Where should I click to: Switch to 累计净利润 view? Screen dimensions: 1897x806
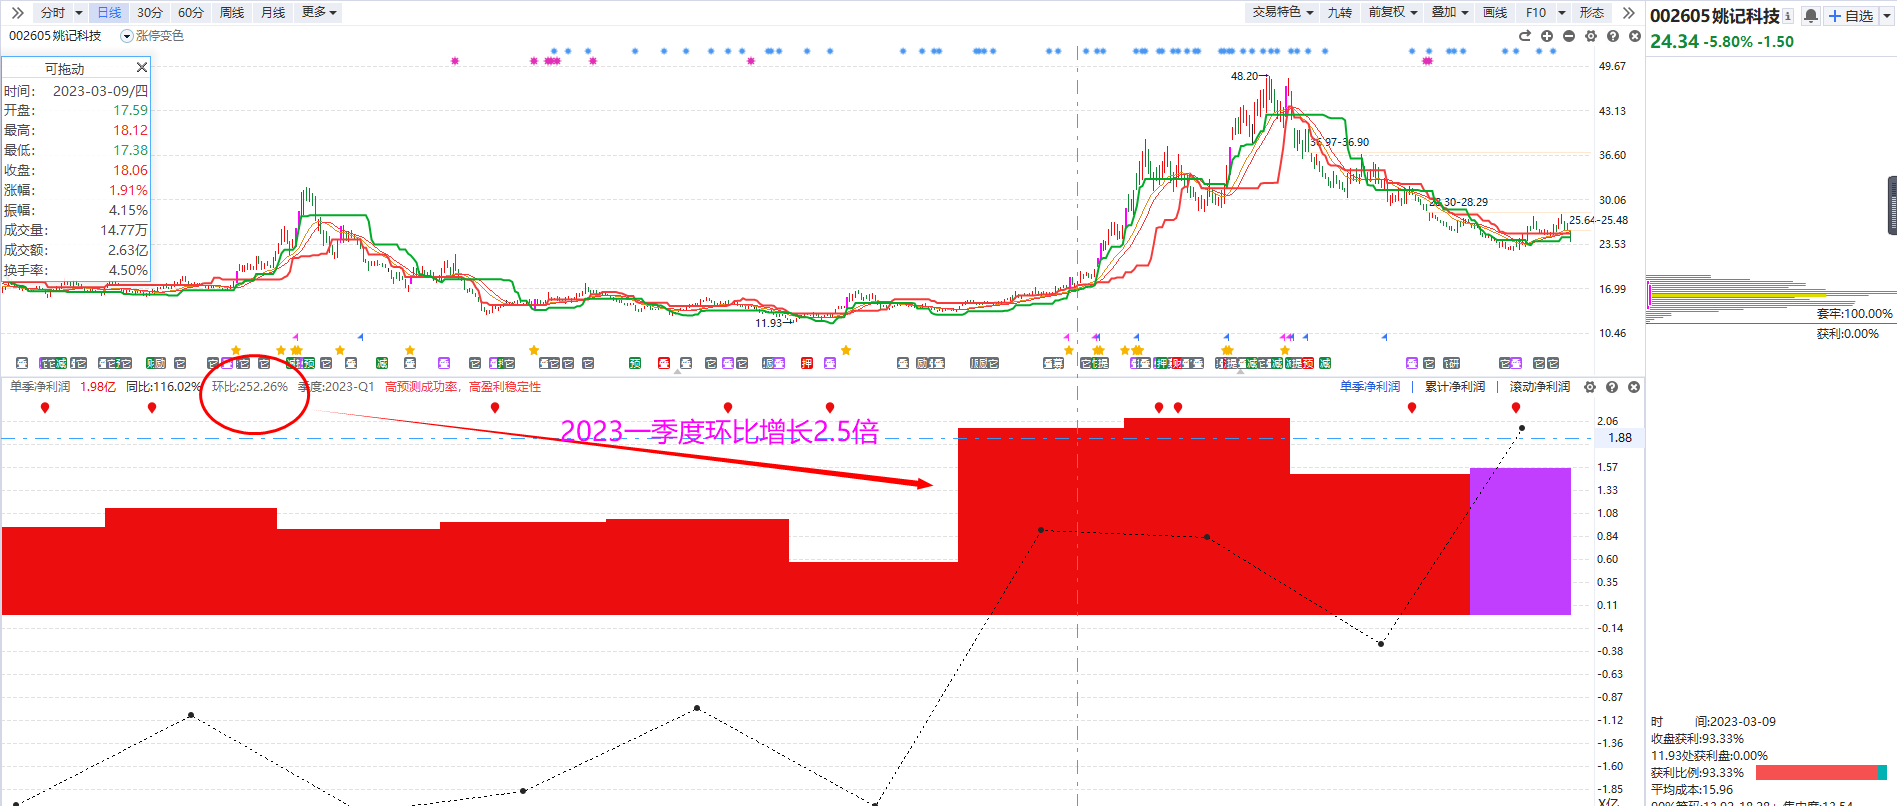[1454, 387]
